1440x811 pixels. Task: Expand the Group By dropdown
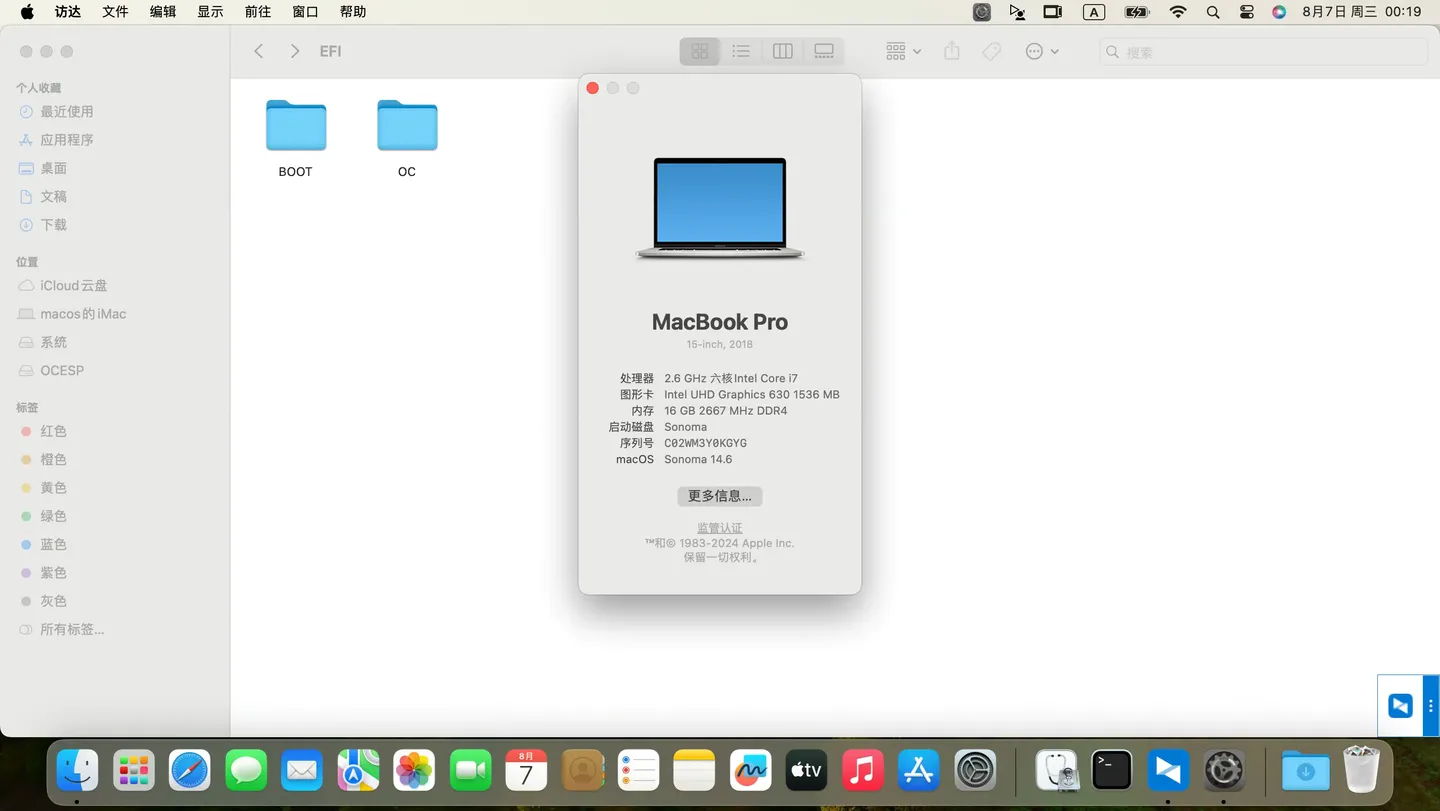point(903,51)
